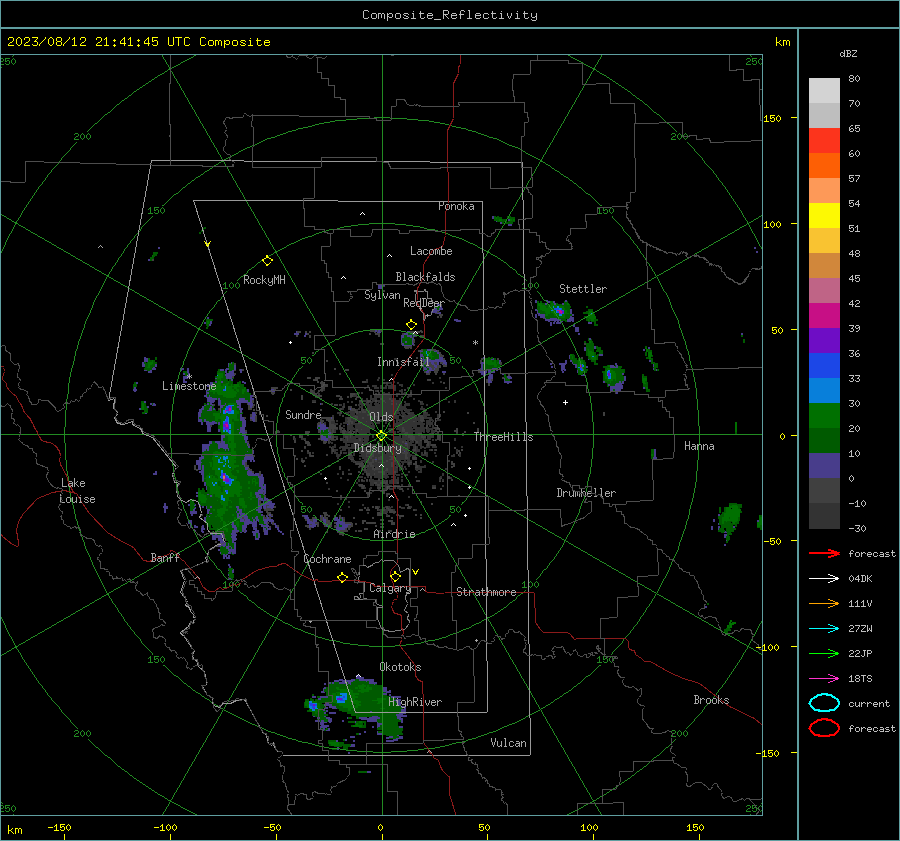Click the cyan 27ZW arrow legend icon
Screen dimensions: 900x841
pyautogui.click(x=824, y=629)
